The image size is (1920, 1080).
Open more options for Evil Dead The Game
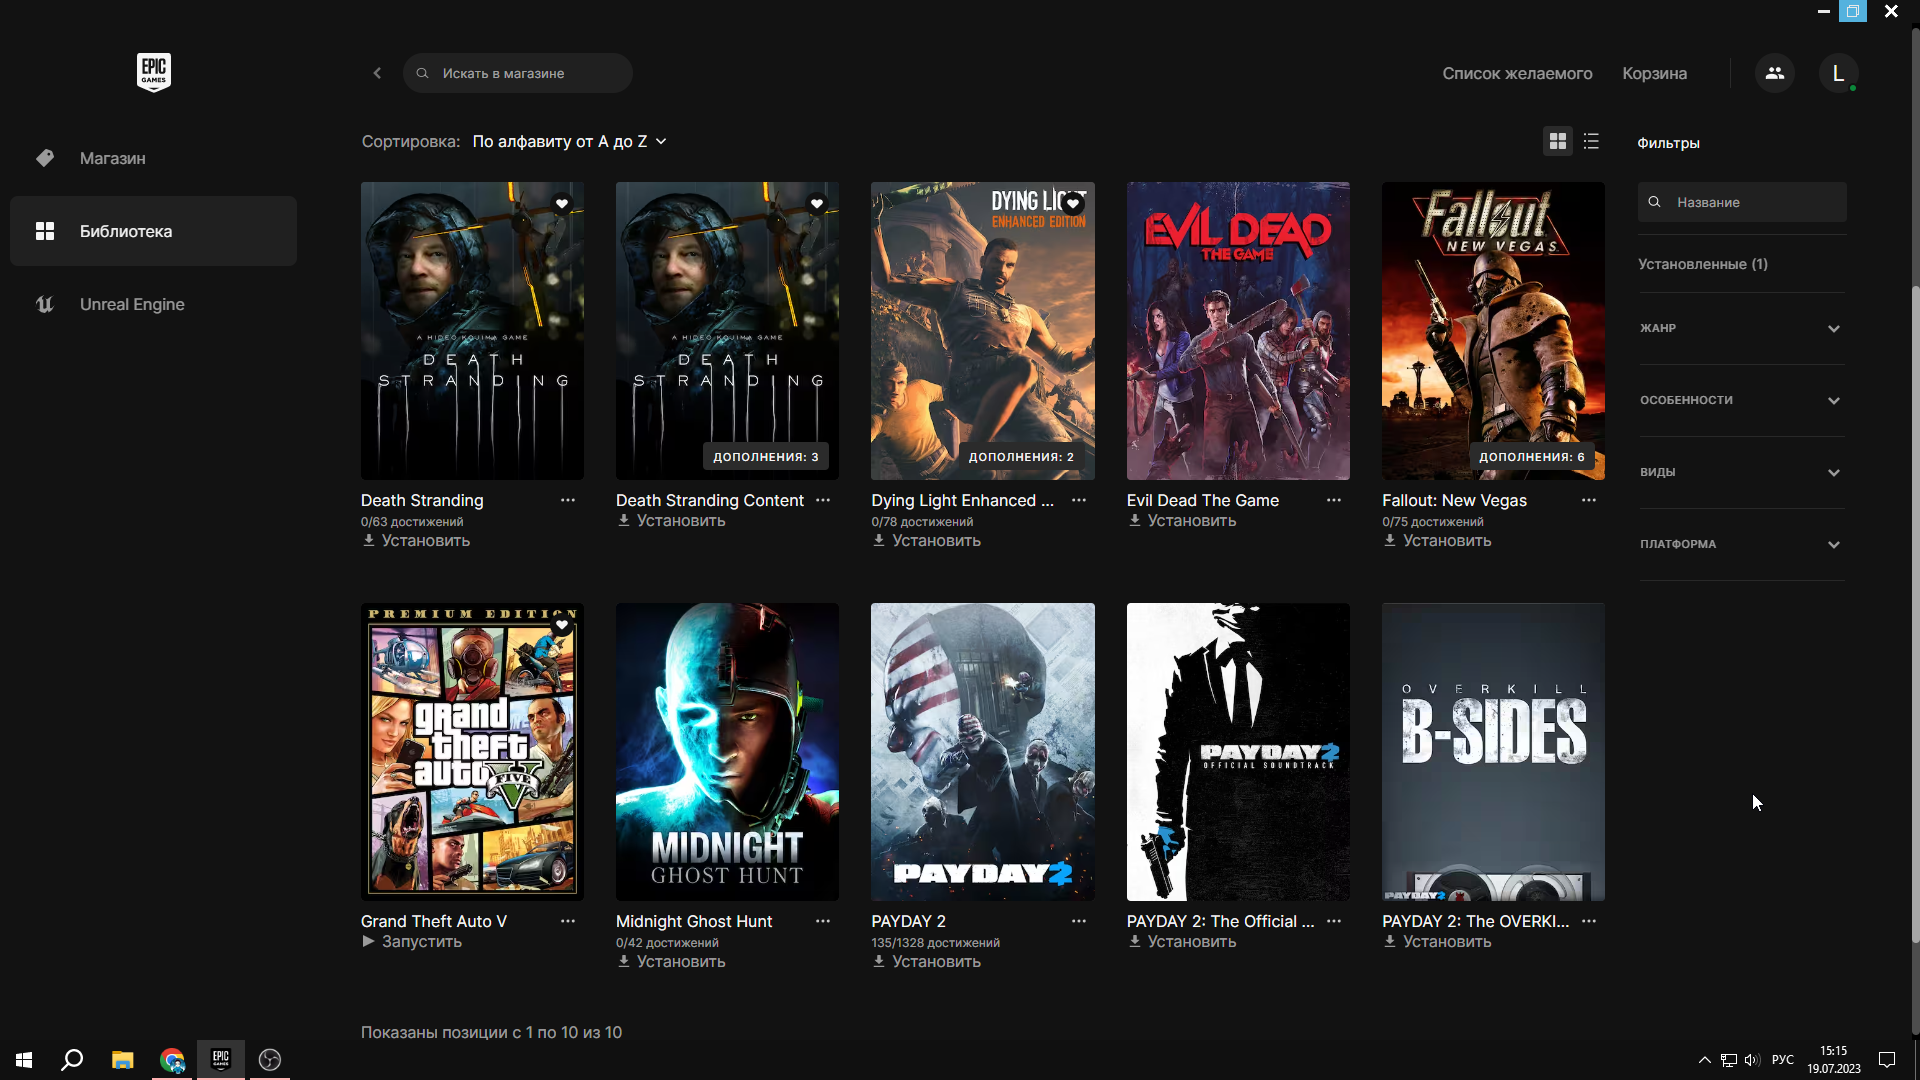[1334, 500]
